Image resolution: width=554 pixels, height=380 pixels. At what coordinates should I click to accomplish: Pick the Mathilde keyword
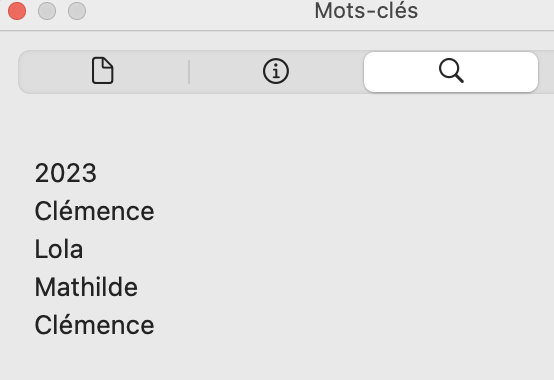pos(86,287)
